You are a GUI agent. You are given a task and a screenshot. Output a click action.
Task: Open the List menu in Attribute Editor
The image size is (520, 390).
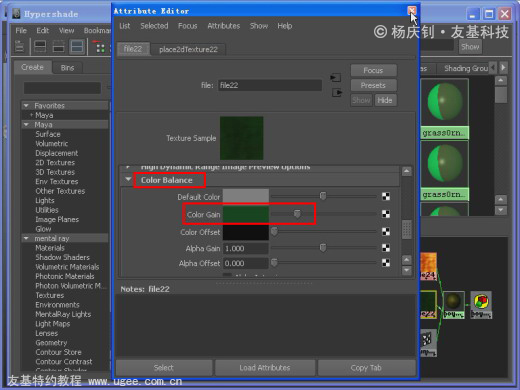(x=125, y=26)
